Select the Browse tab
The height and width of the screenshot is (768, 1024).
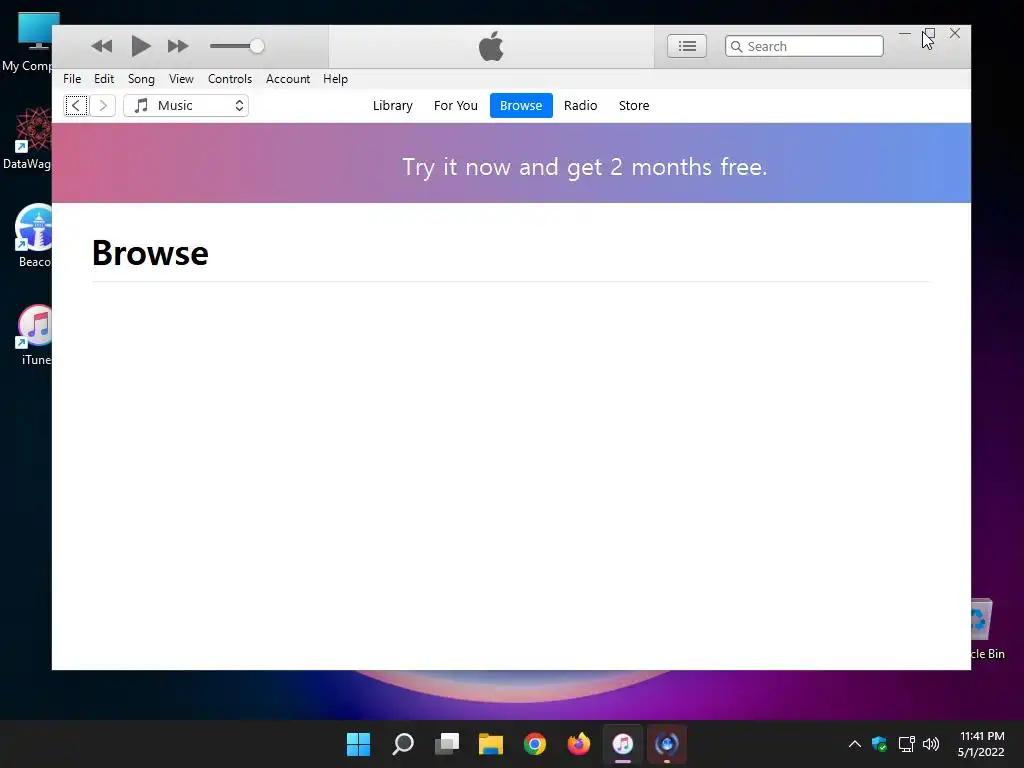[x=521, y=106]
